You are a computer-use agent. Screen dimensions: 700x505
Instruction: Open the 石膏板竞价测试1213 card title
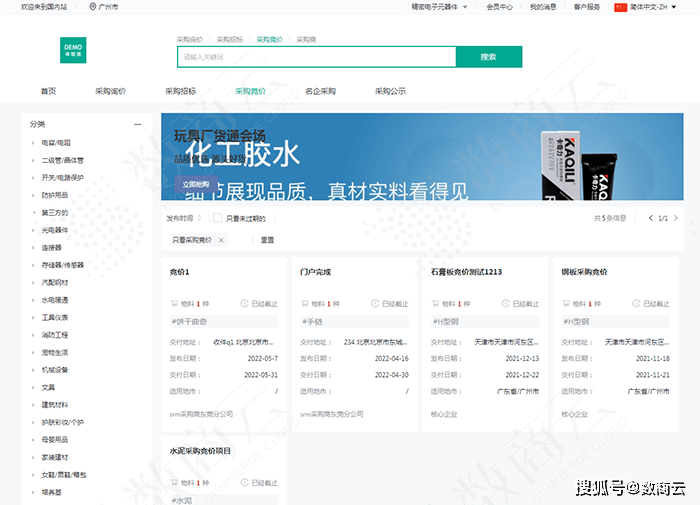(466, 272)
